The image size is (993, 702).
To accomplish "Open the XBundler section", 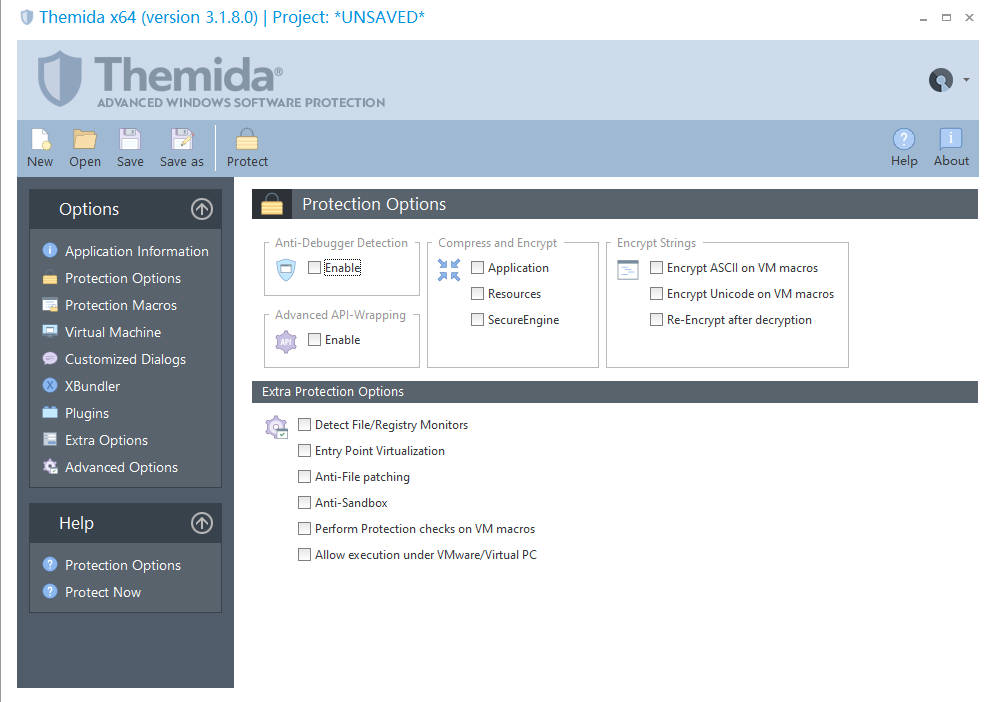I will [92, 386].
